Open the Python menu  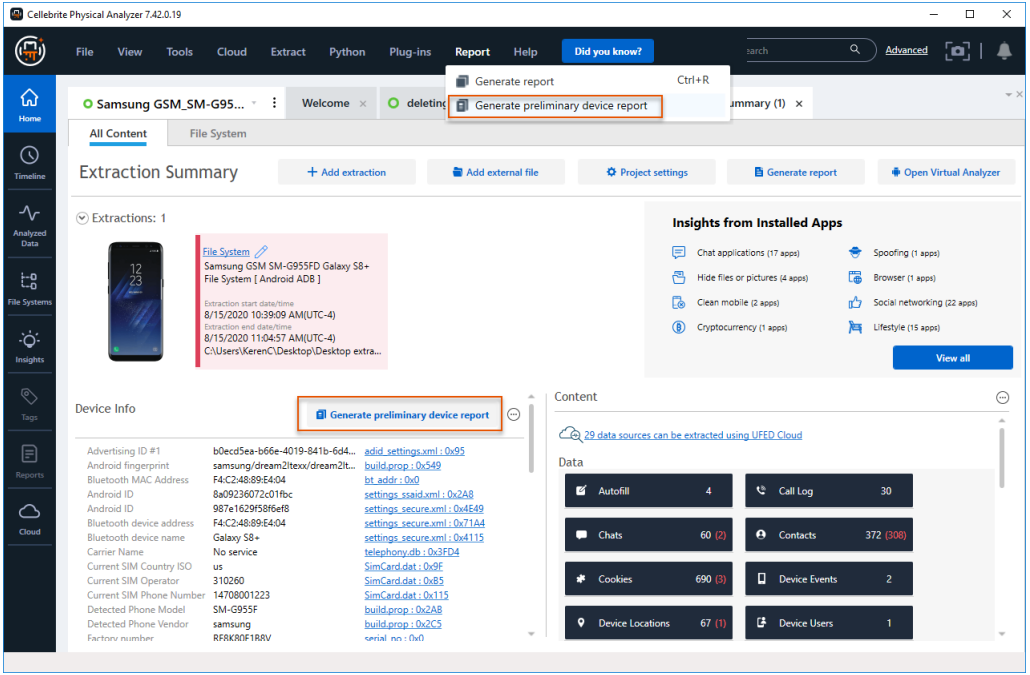pos(347,52)
